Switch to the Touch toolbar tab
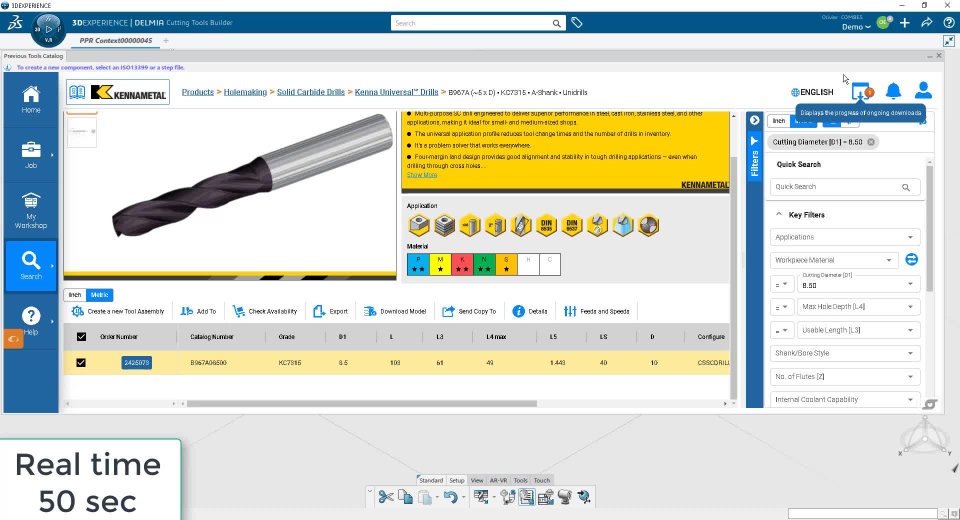Image resolution: width=960 pixels, height=520 pixels. click(542, 480)
